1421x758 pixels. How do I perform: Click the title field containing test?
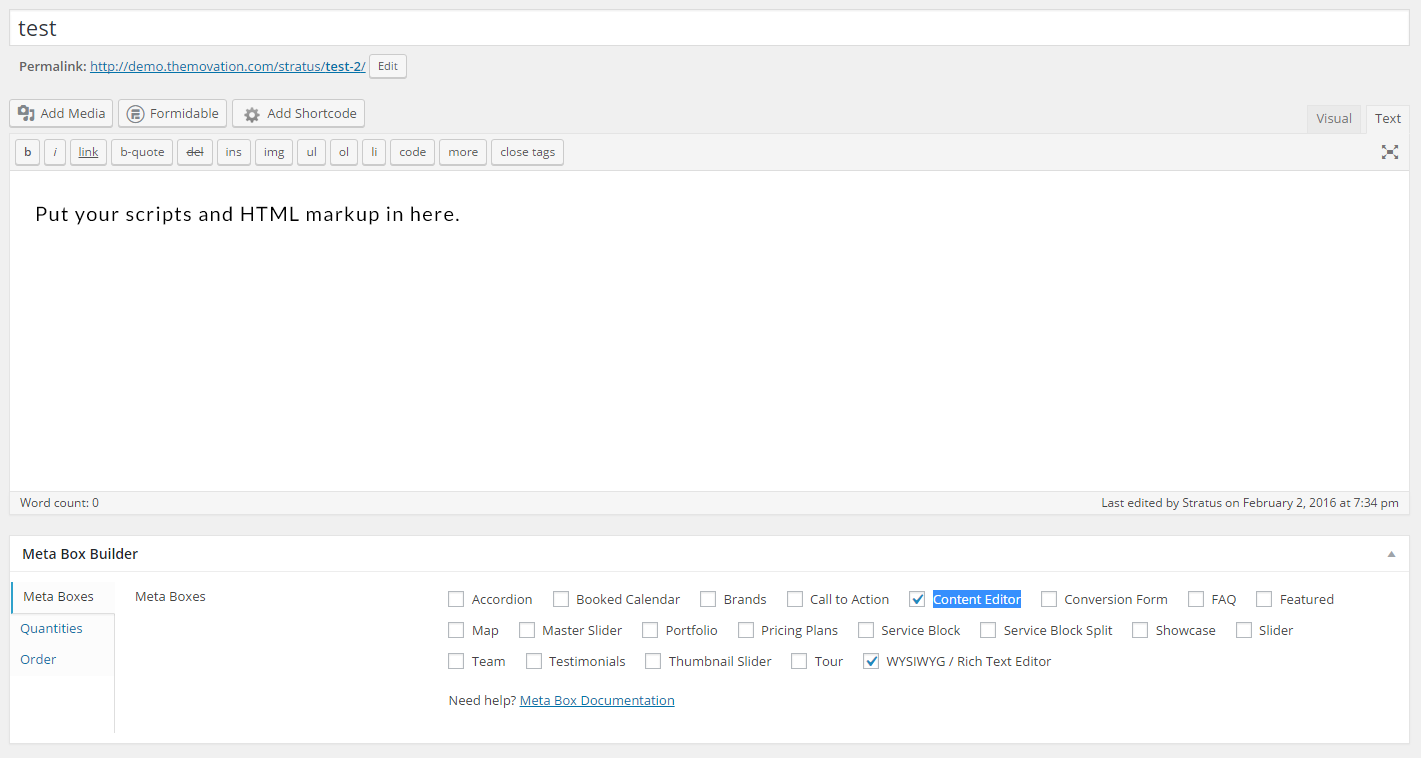(710, 28)
